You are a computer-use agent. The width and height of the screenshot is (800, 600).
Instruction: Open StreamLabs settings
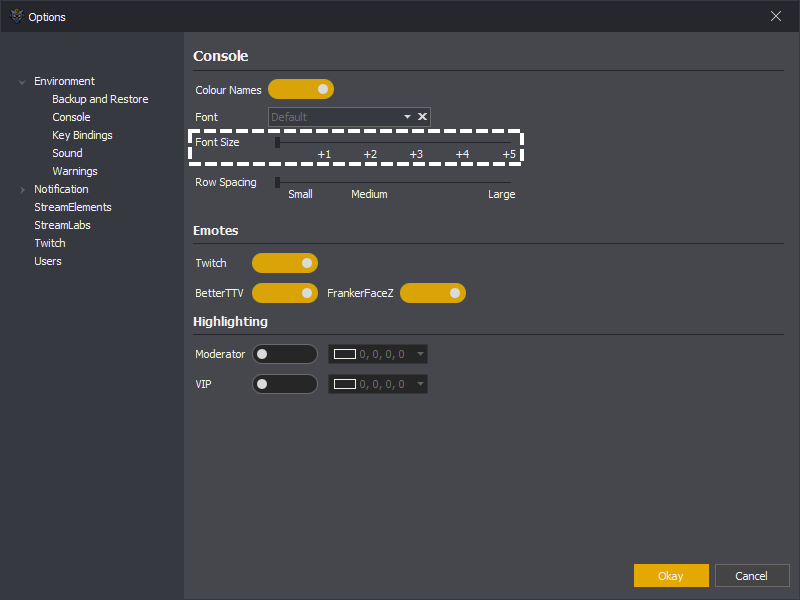click(62, 225)
